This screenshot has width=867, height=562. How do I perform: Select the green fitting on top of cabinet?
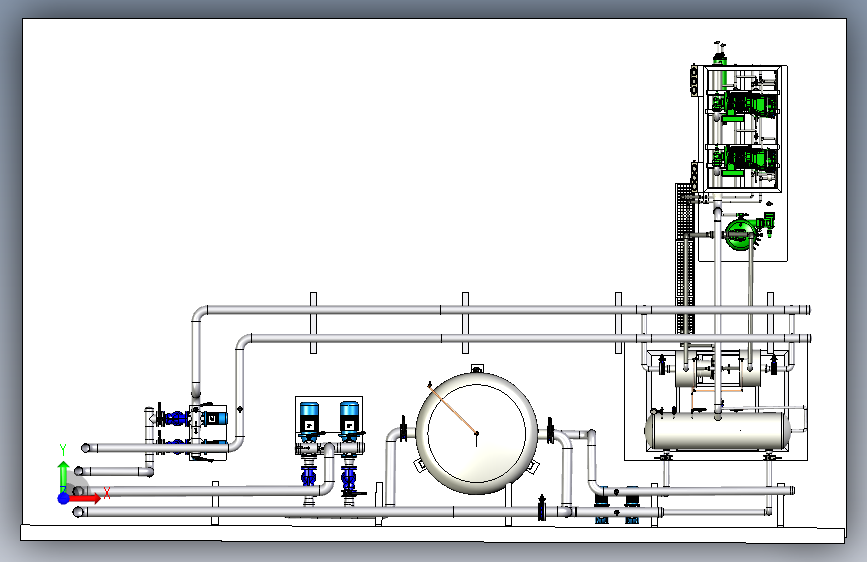coord(719,56)
